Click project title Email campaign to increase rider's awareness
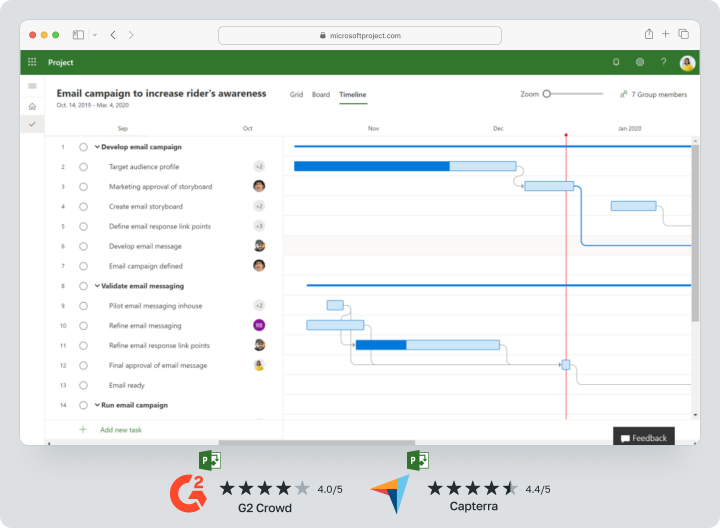This screenshot has width=720, height=528. click(161, 93)
